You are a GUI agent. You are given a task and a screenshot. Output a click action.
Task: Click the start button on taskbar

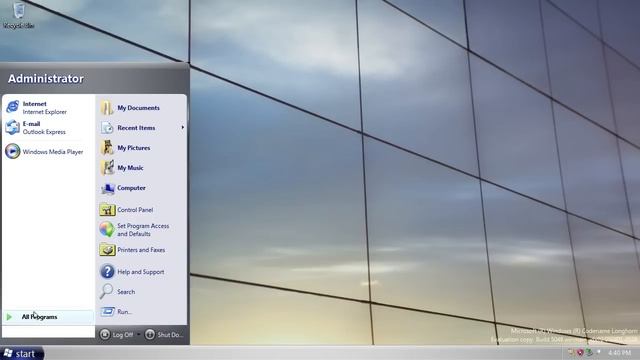(21, 353)
